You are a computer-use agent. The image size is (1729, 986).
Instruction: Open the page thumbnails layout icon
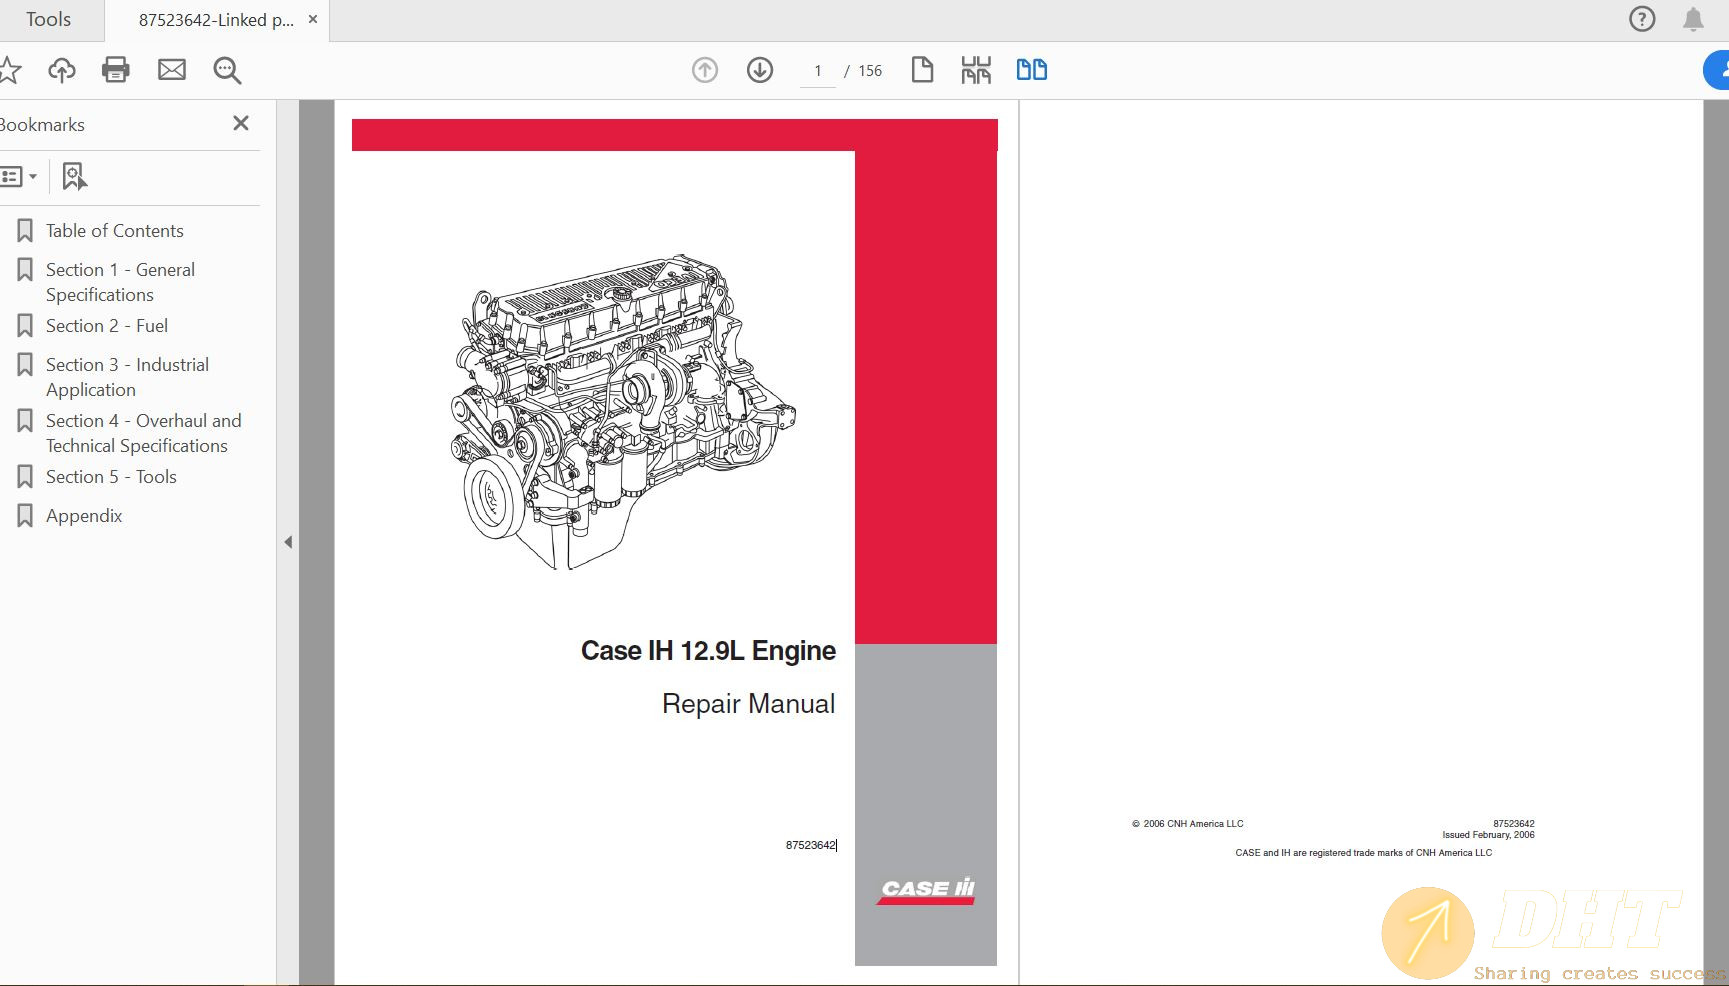[975, 69]
